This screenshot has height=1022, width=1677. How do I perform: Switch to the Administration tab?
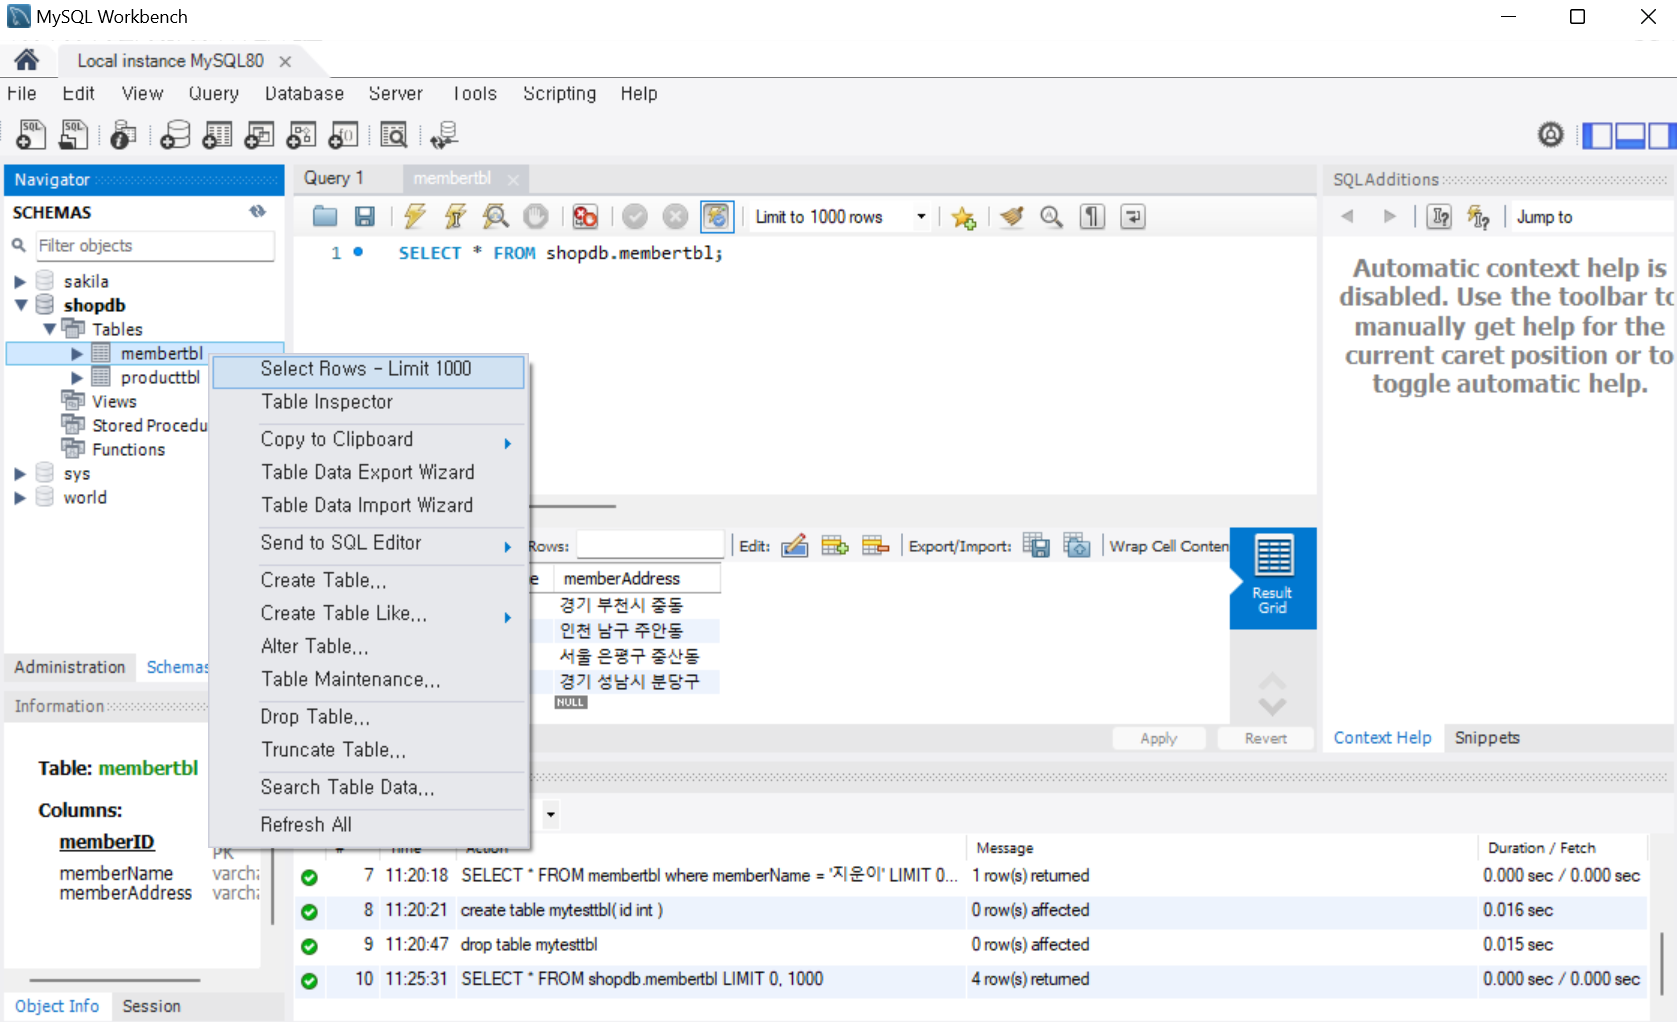coord(70,667)
